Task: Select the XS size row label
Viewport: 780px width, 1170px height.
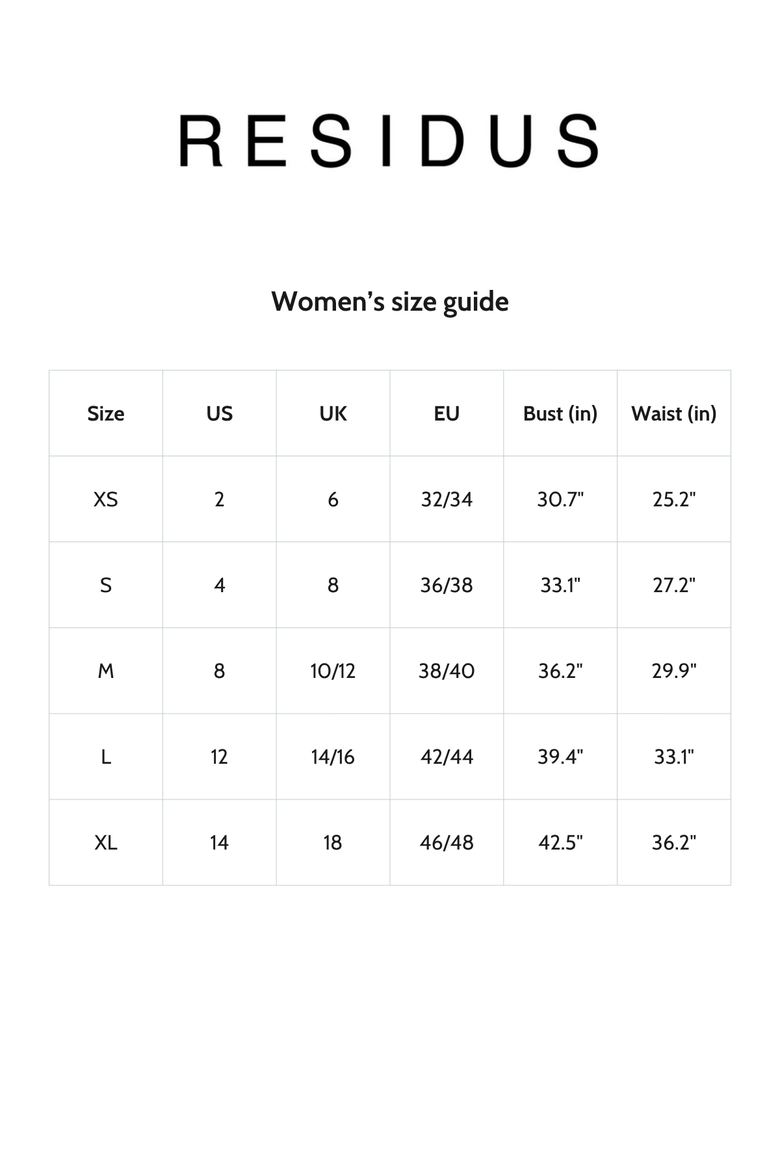Action: pos(106,499)
